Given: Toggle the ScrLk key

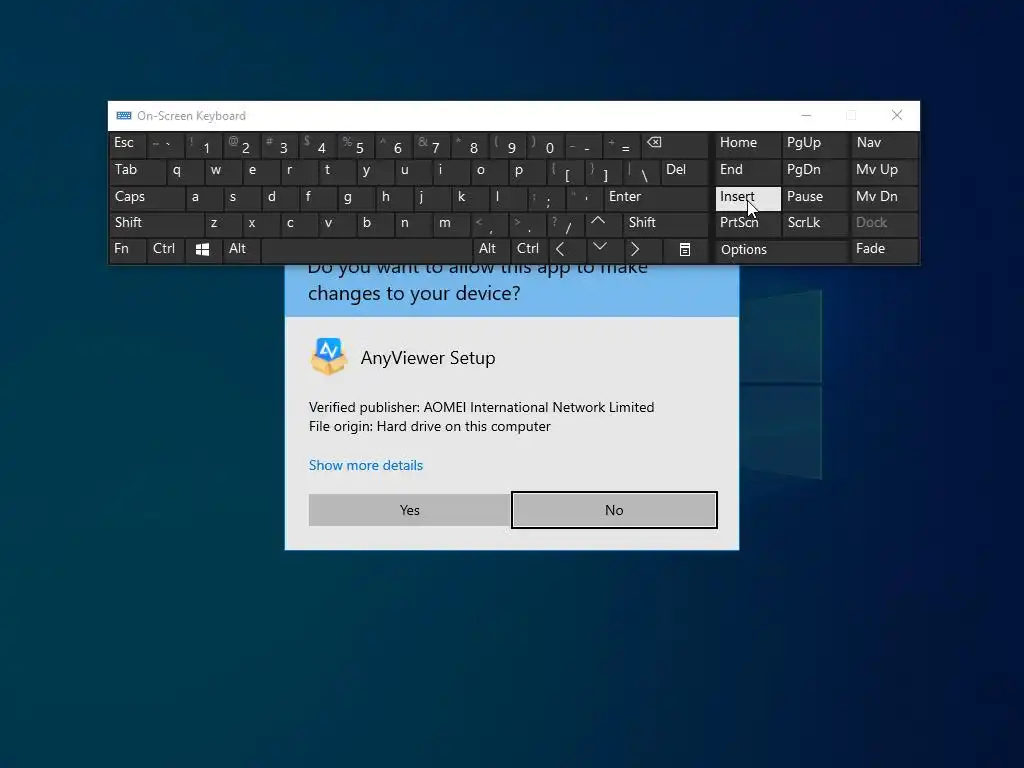Looking at the screenshot, I should pos(815,223).
